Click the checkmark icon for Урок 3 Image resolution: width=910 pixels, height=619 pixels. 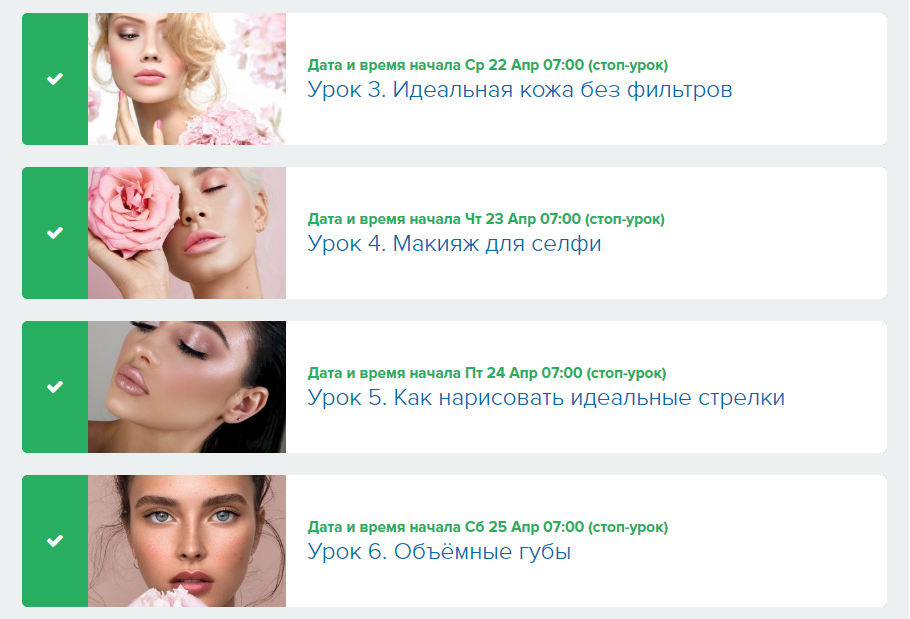(55, 79)
